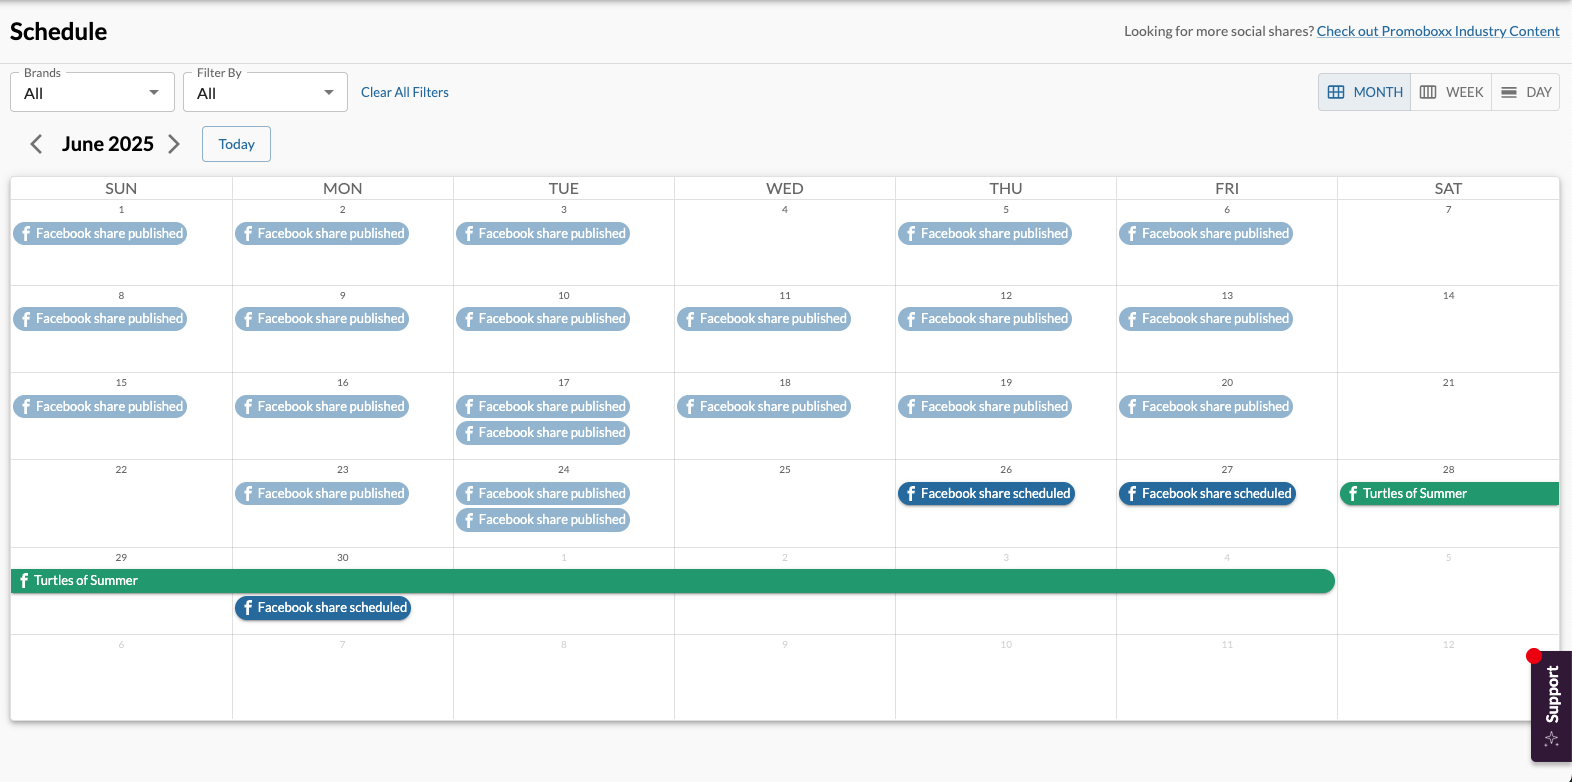Open Facebook share scheduled on June 26

click(x=986, y=493)
